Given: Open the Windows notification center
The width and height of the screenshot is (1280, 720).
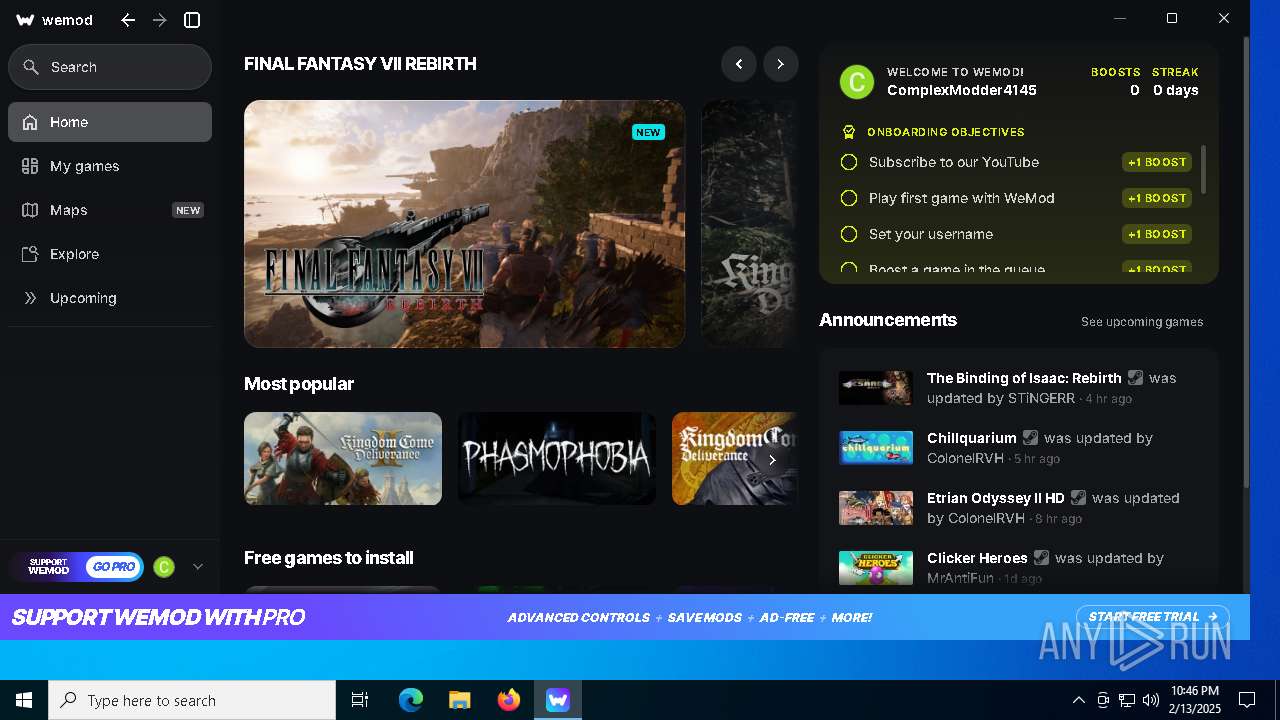Looking at the screenshot, I should point(1247,700).
